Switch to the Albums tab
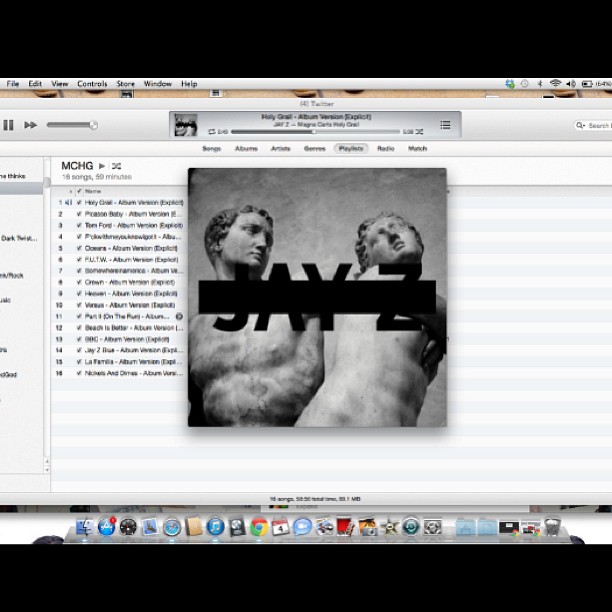Image resolution: width=612 pixels, height=612 pixels. [246, 148]
